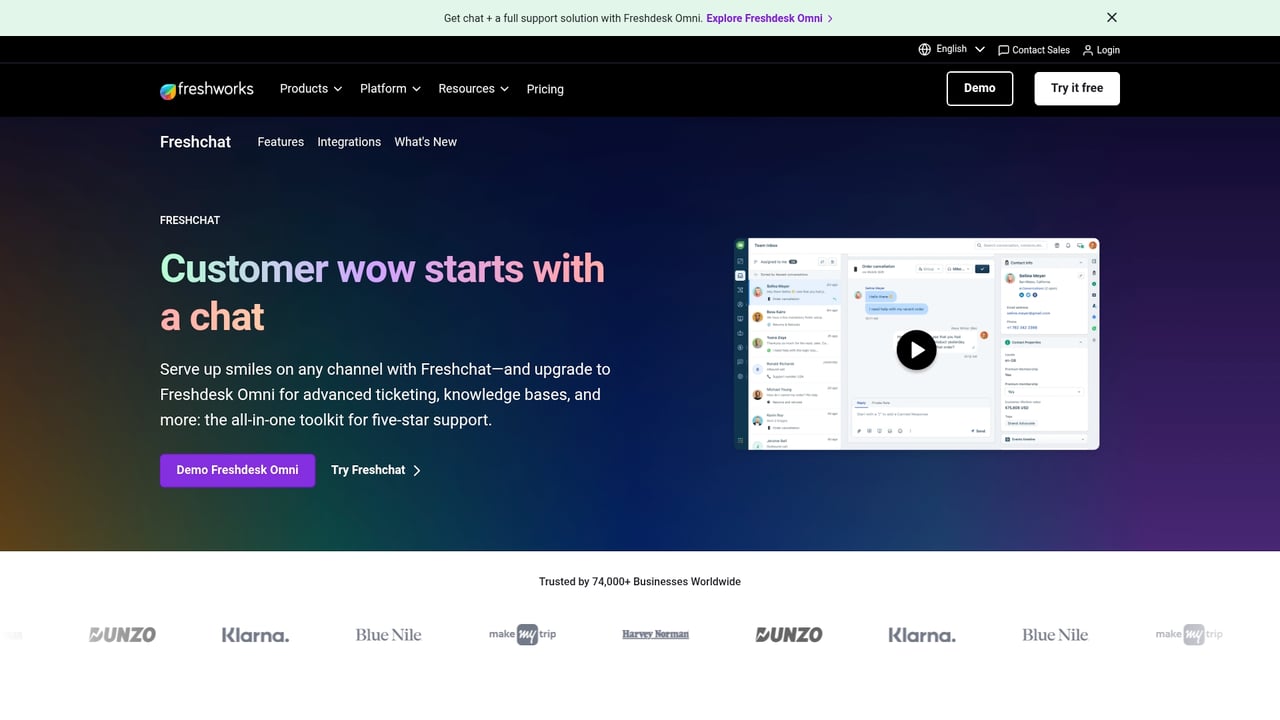Screen dimensions: 1280x720
Task: Click the Freshworks rainbow logo
Action: 166,90
